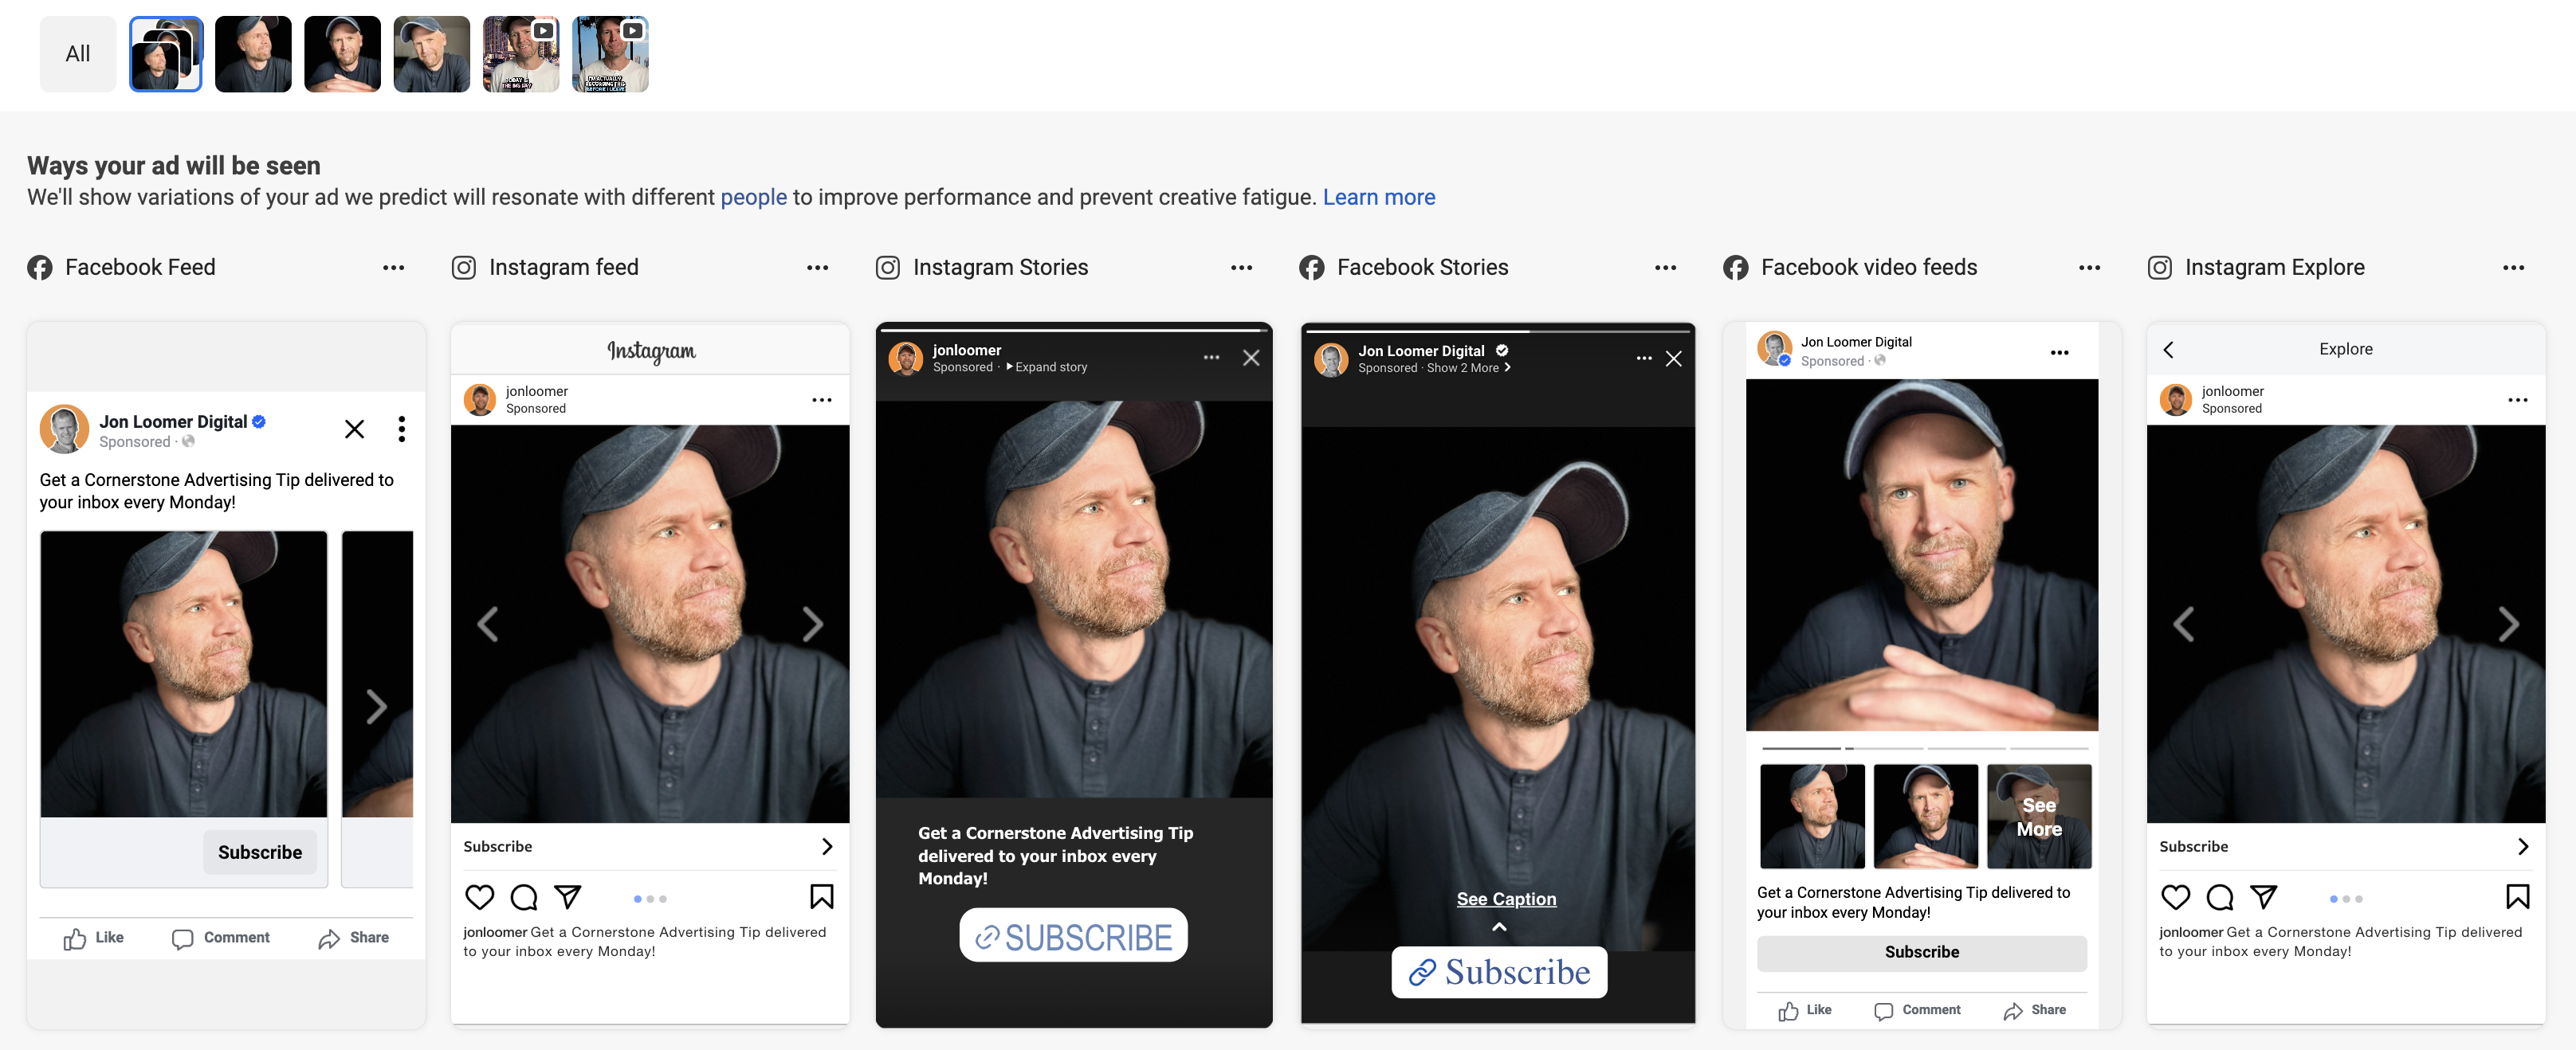Open Facebook Feed options menu
Screen dimensions: 2576x1050
394,268
